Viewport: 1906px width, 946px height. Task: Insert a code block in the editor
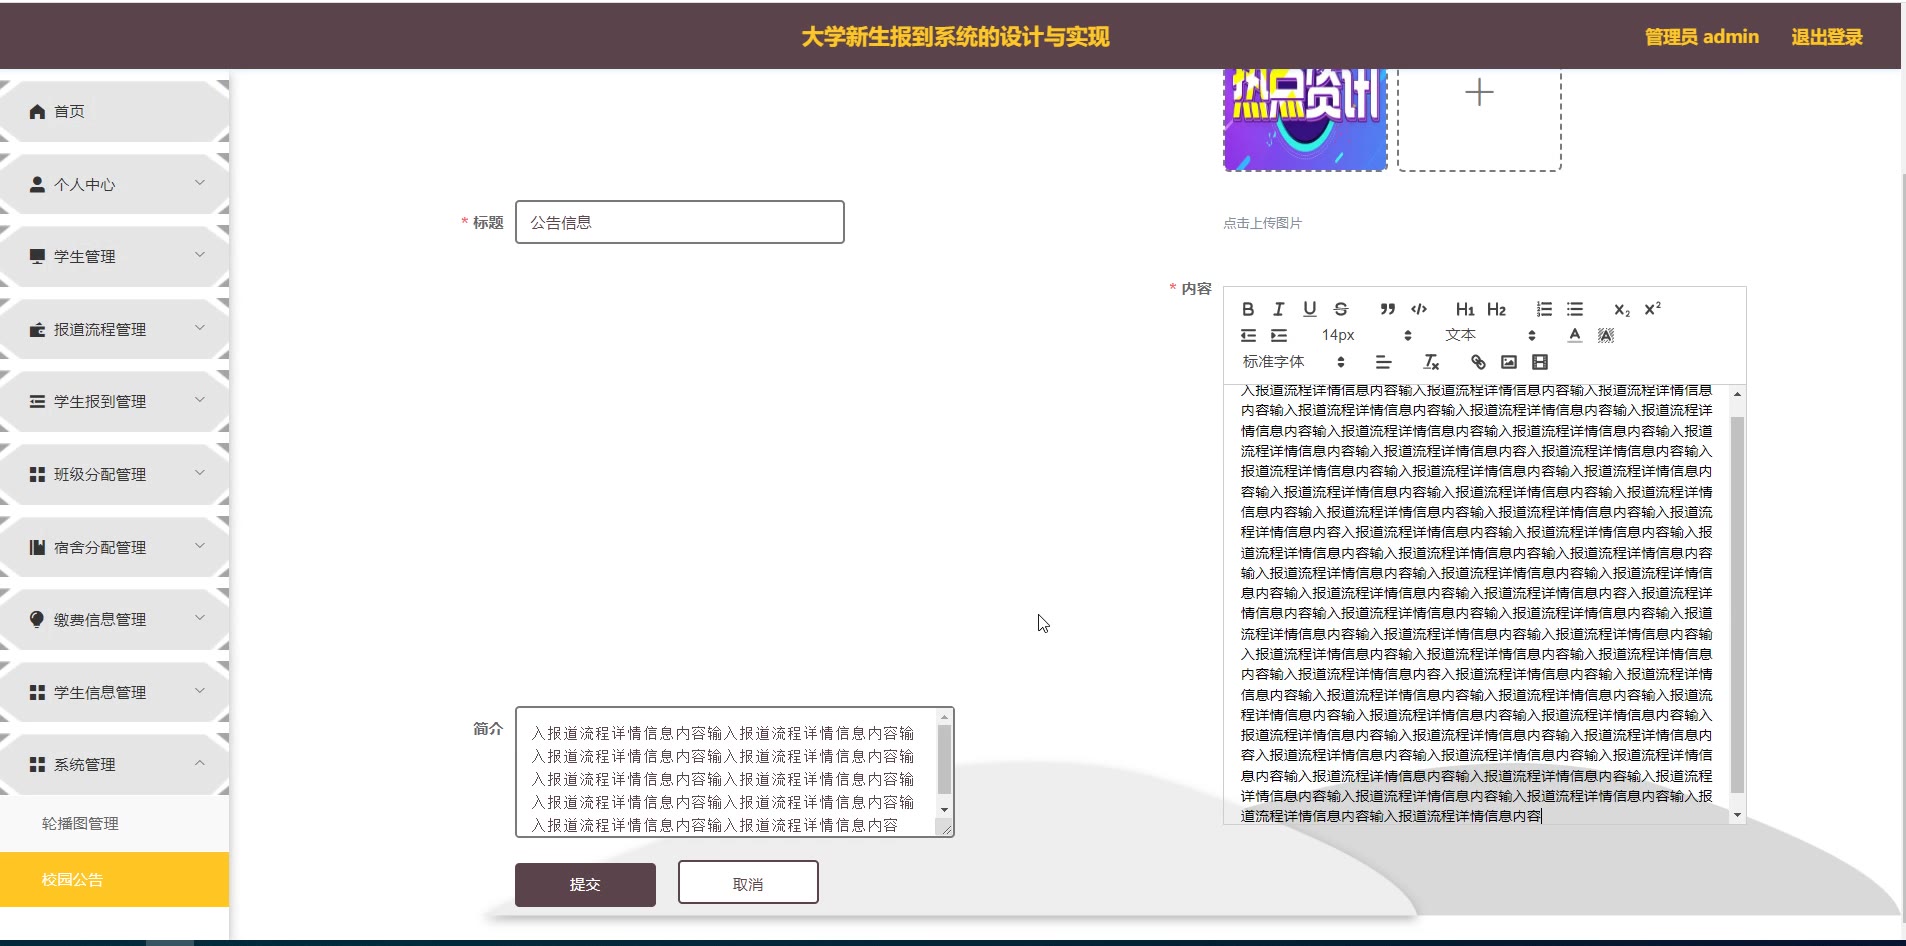(x=1419, y=309)
